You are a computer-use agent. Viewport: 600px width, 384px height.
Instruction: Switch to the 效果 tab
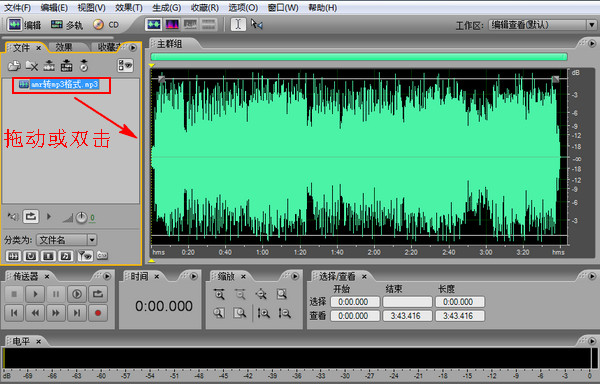(64, 47)
